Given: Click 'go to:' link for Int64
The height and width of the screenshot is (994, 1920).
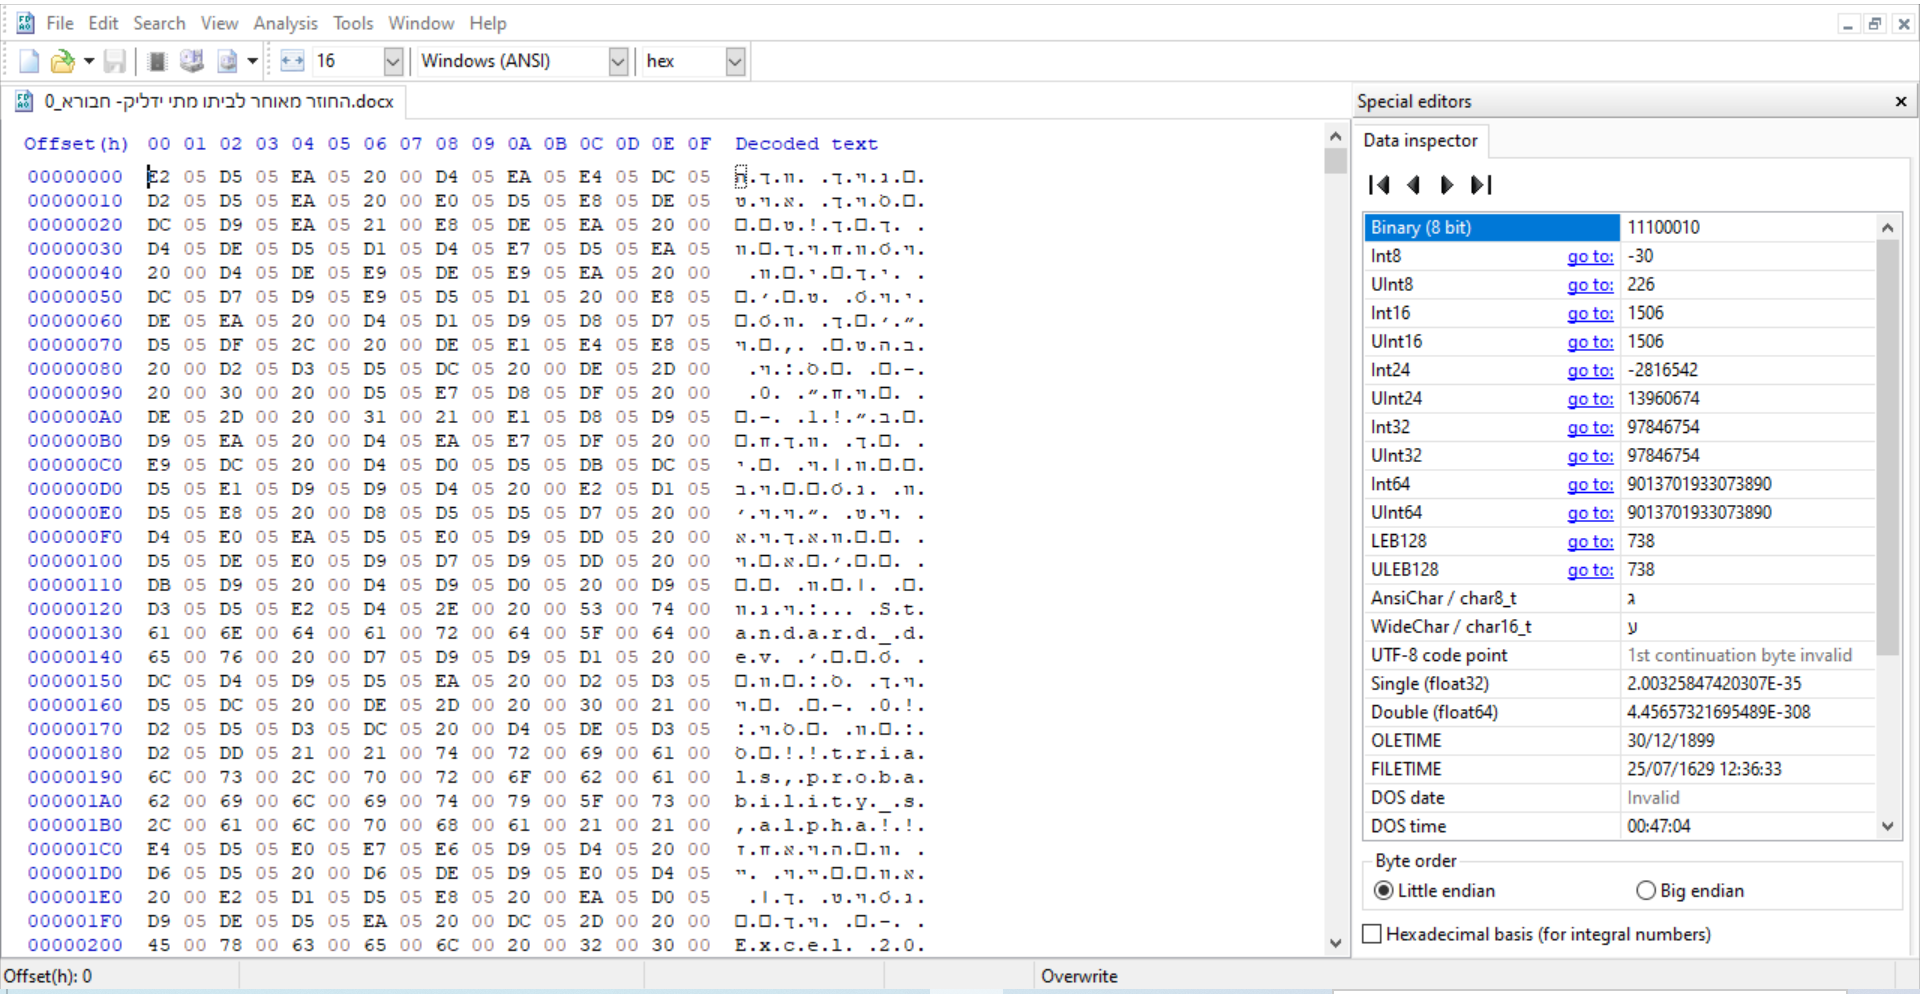Looking at the screenshot, I should pos(1590,485).
